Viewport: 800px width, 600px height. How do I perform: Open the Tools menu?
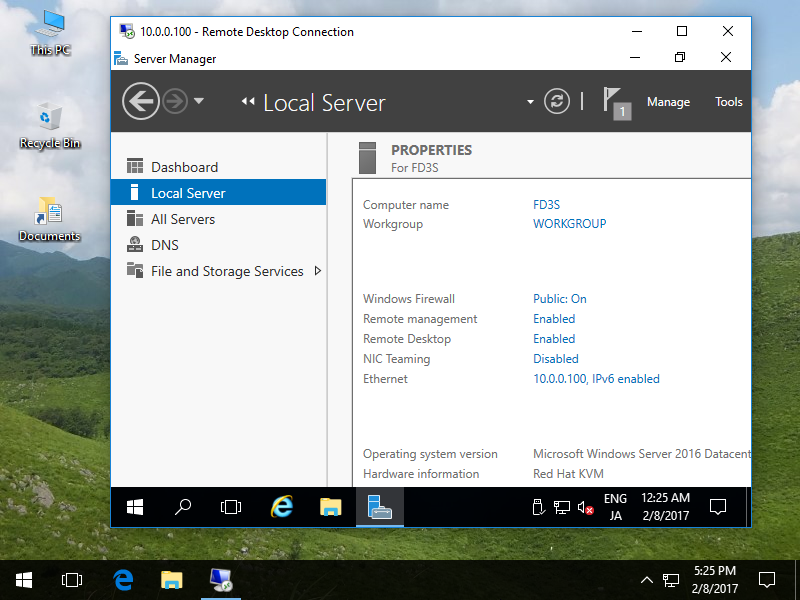pos(728,101)
